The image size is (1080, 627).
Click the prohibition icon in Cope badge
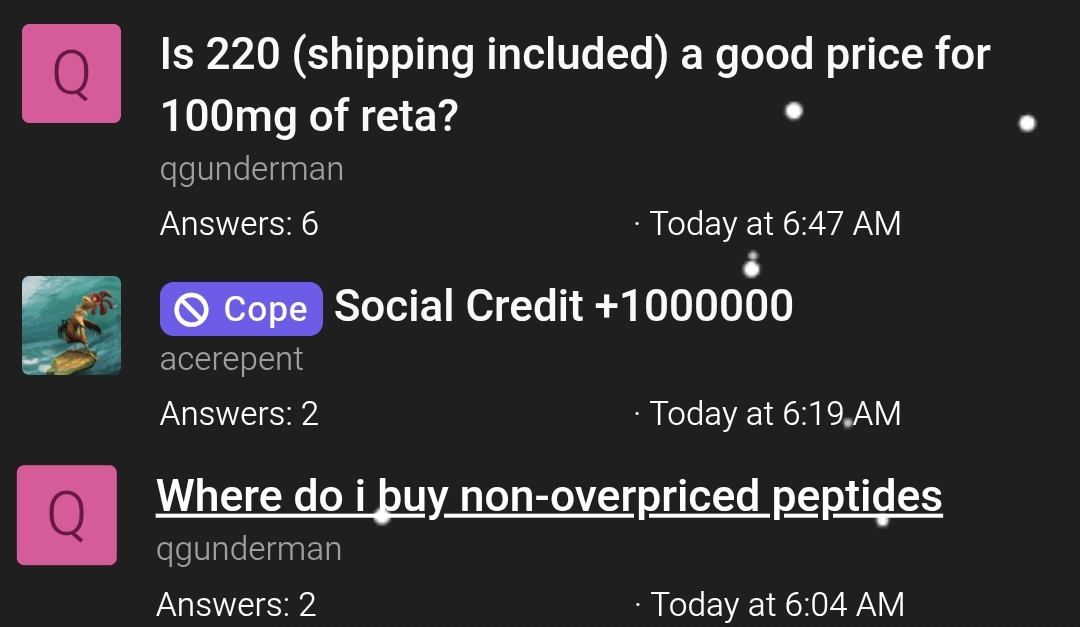[x=191, y=310]
